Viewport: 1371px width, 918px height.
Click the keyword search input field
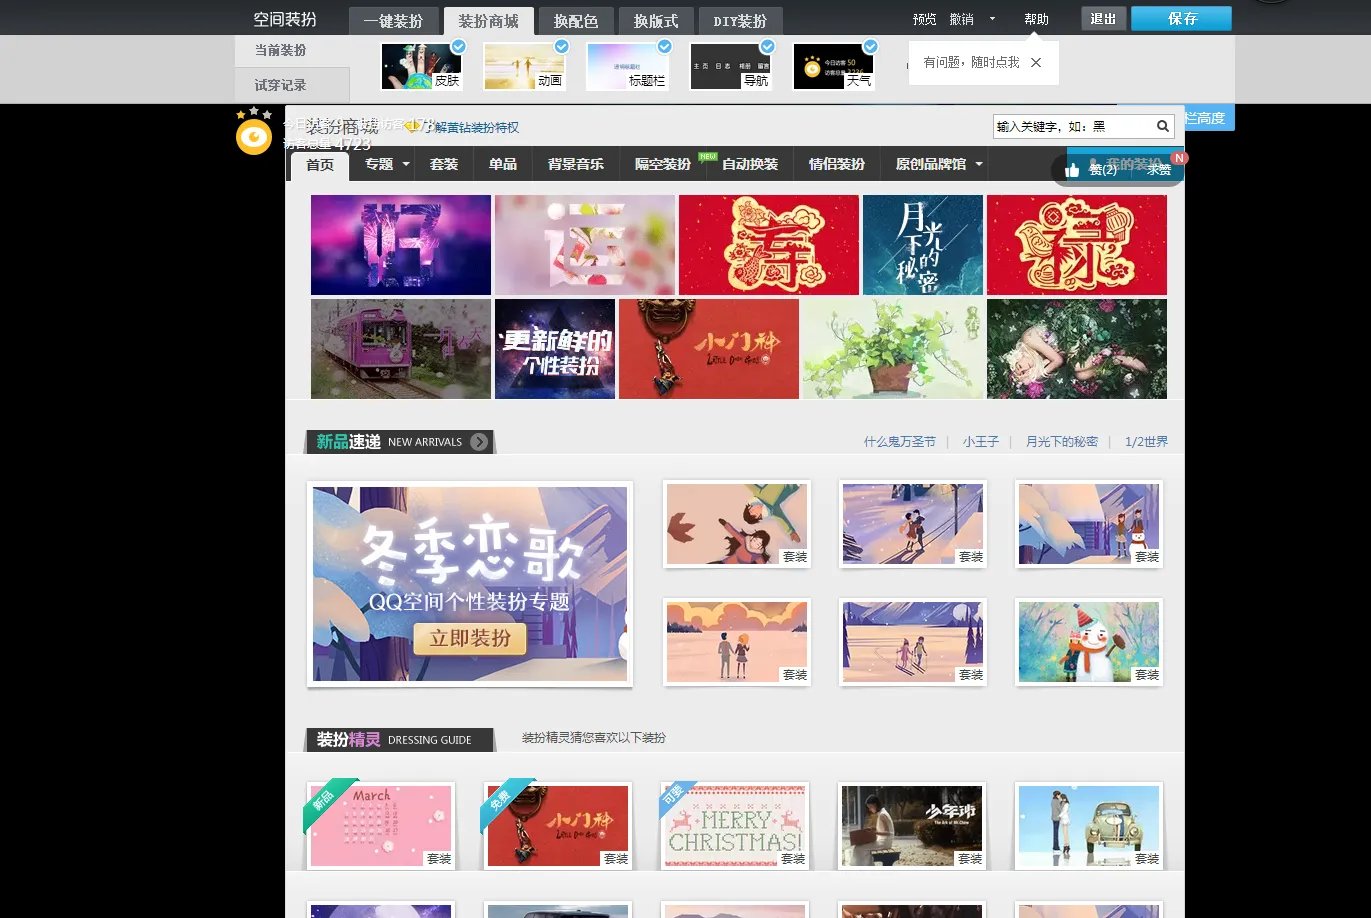point(1072,126)
